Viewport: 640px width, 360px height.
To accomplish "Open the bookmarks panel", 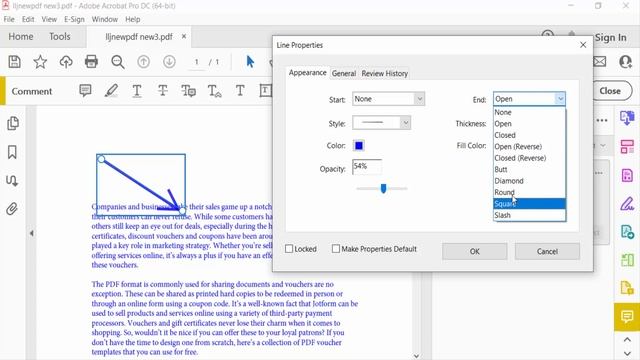I will [x=12, y=152].
